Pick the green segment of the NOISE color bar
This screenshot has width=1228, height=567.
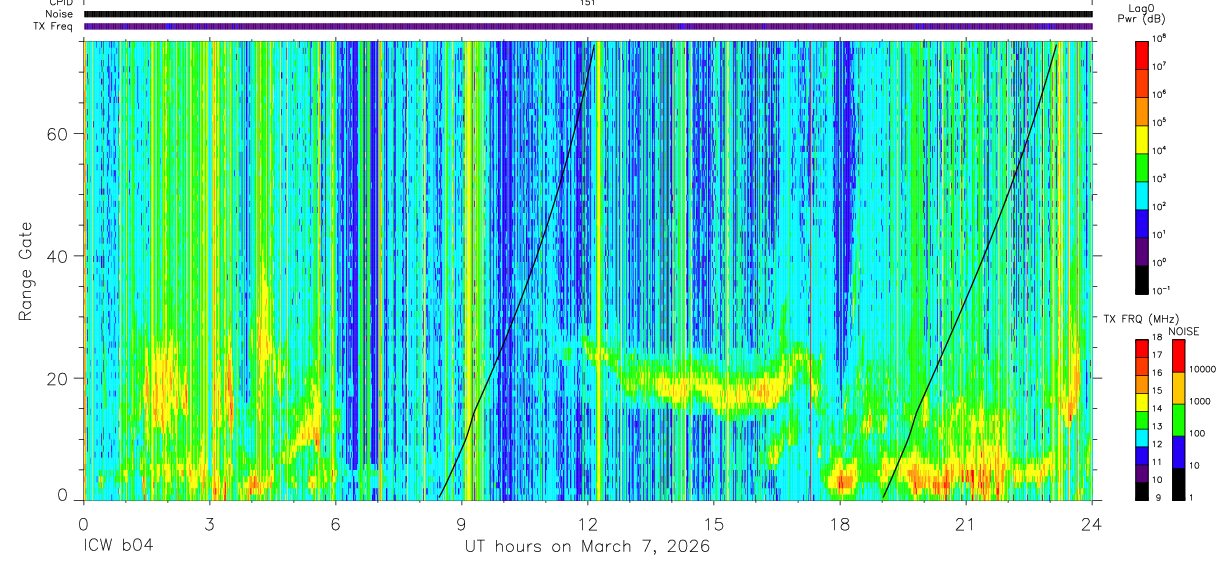coord(1178,419)
